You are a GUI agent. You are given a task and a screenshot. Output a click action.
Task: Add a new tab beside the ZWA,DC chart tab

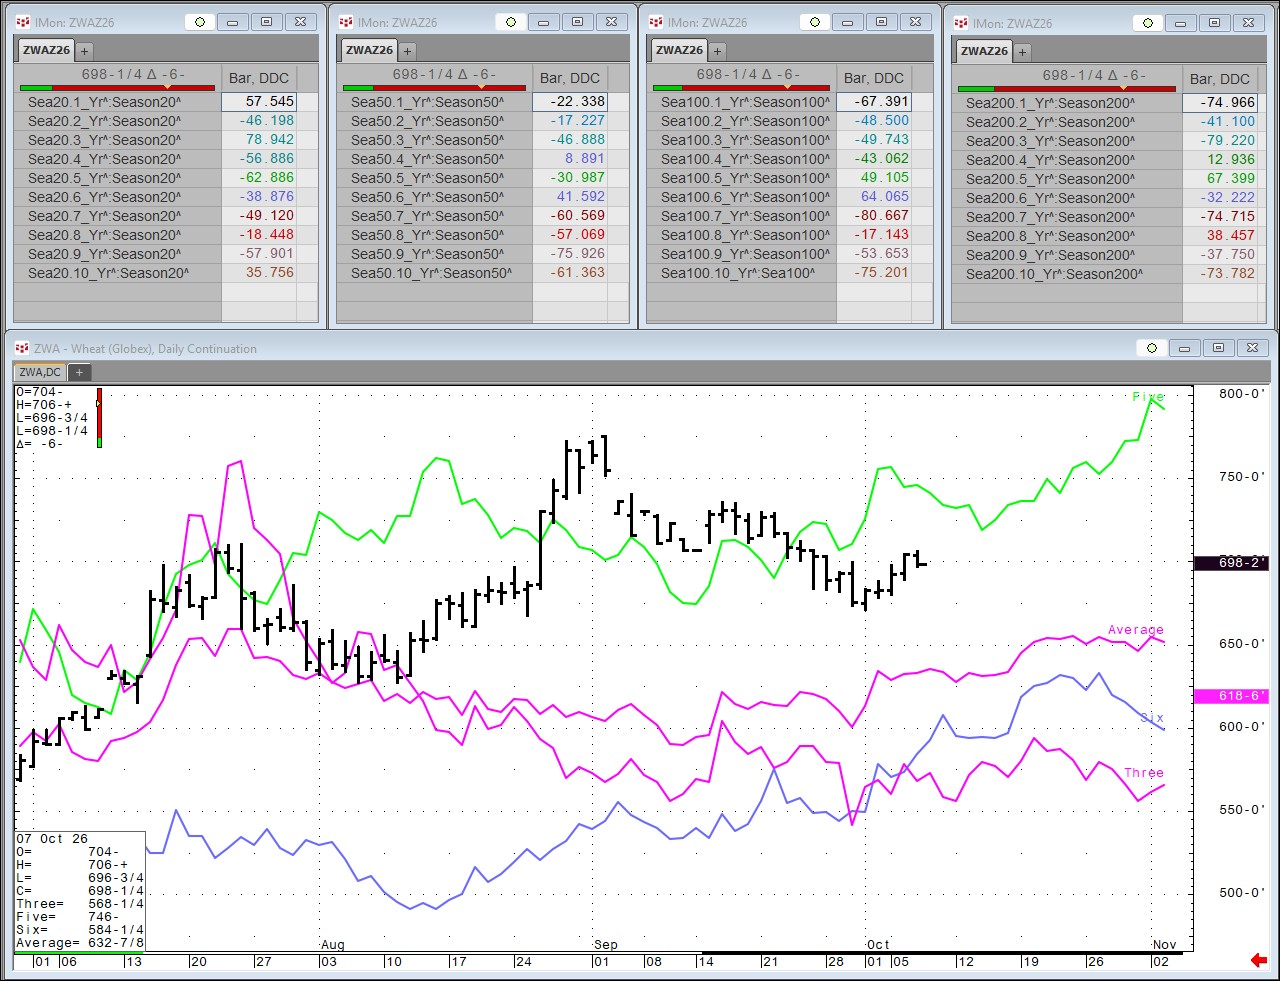coord(79,372)
